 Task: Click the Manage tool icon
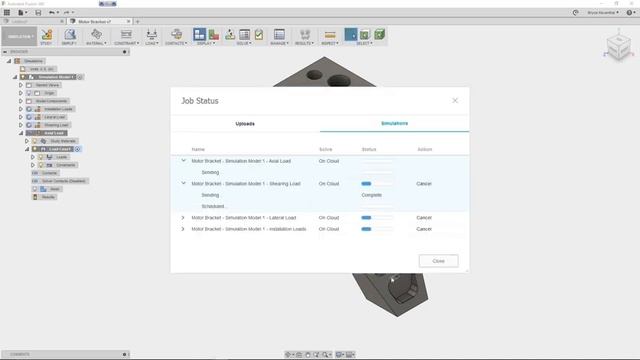click(x=279, y=35)
